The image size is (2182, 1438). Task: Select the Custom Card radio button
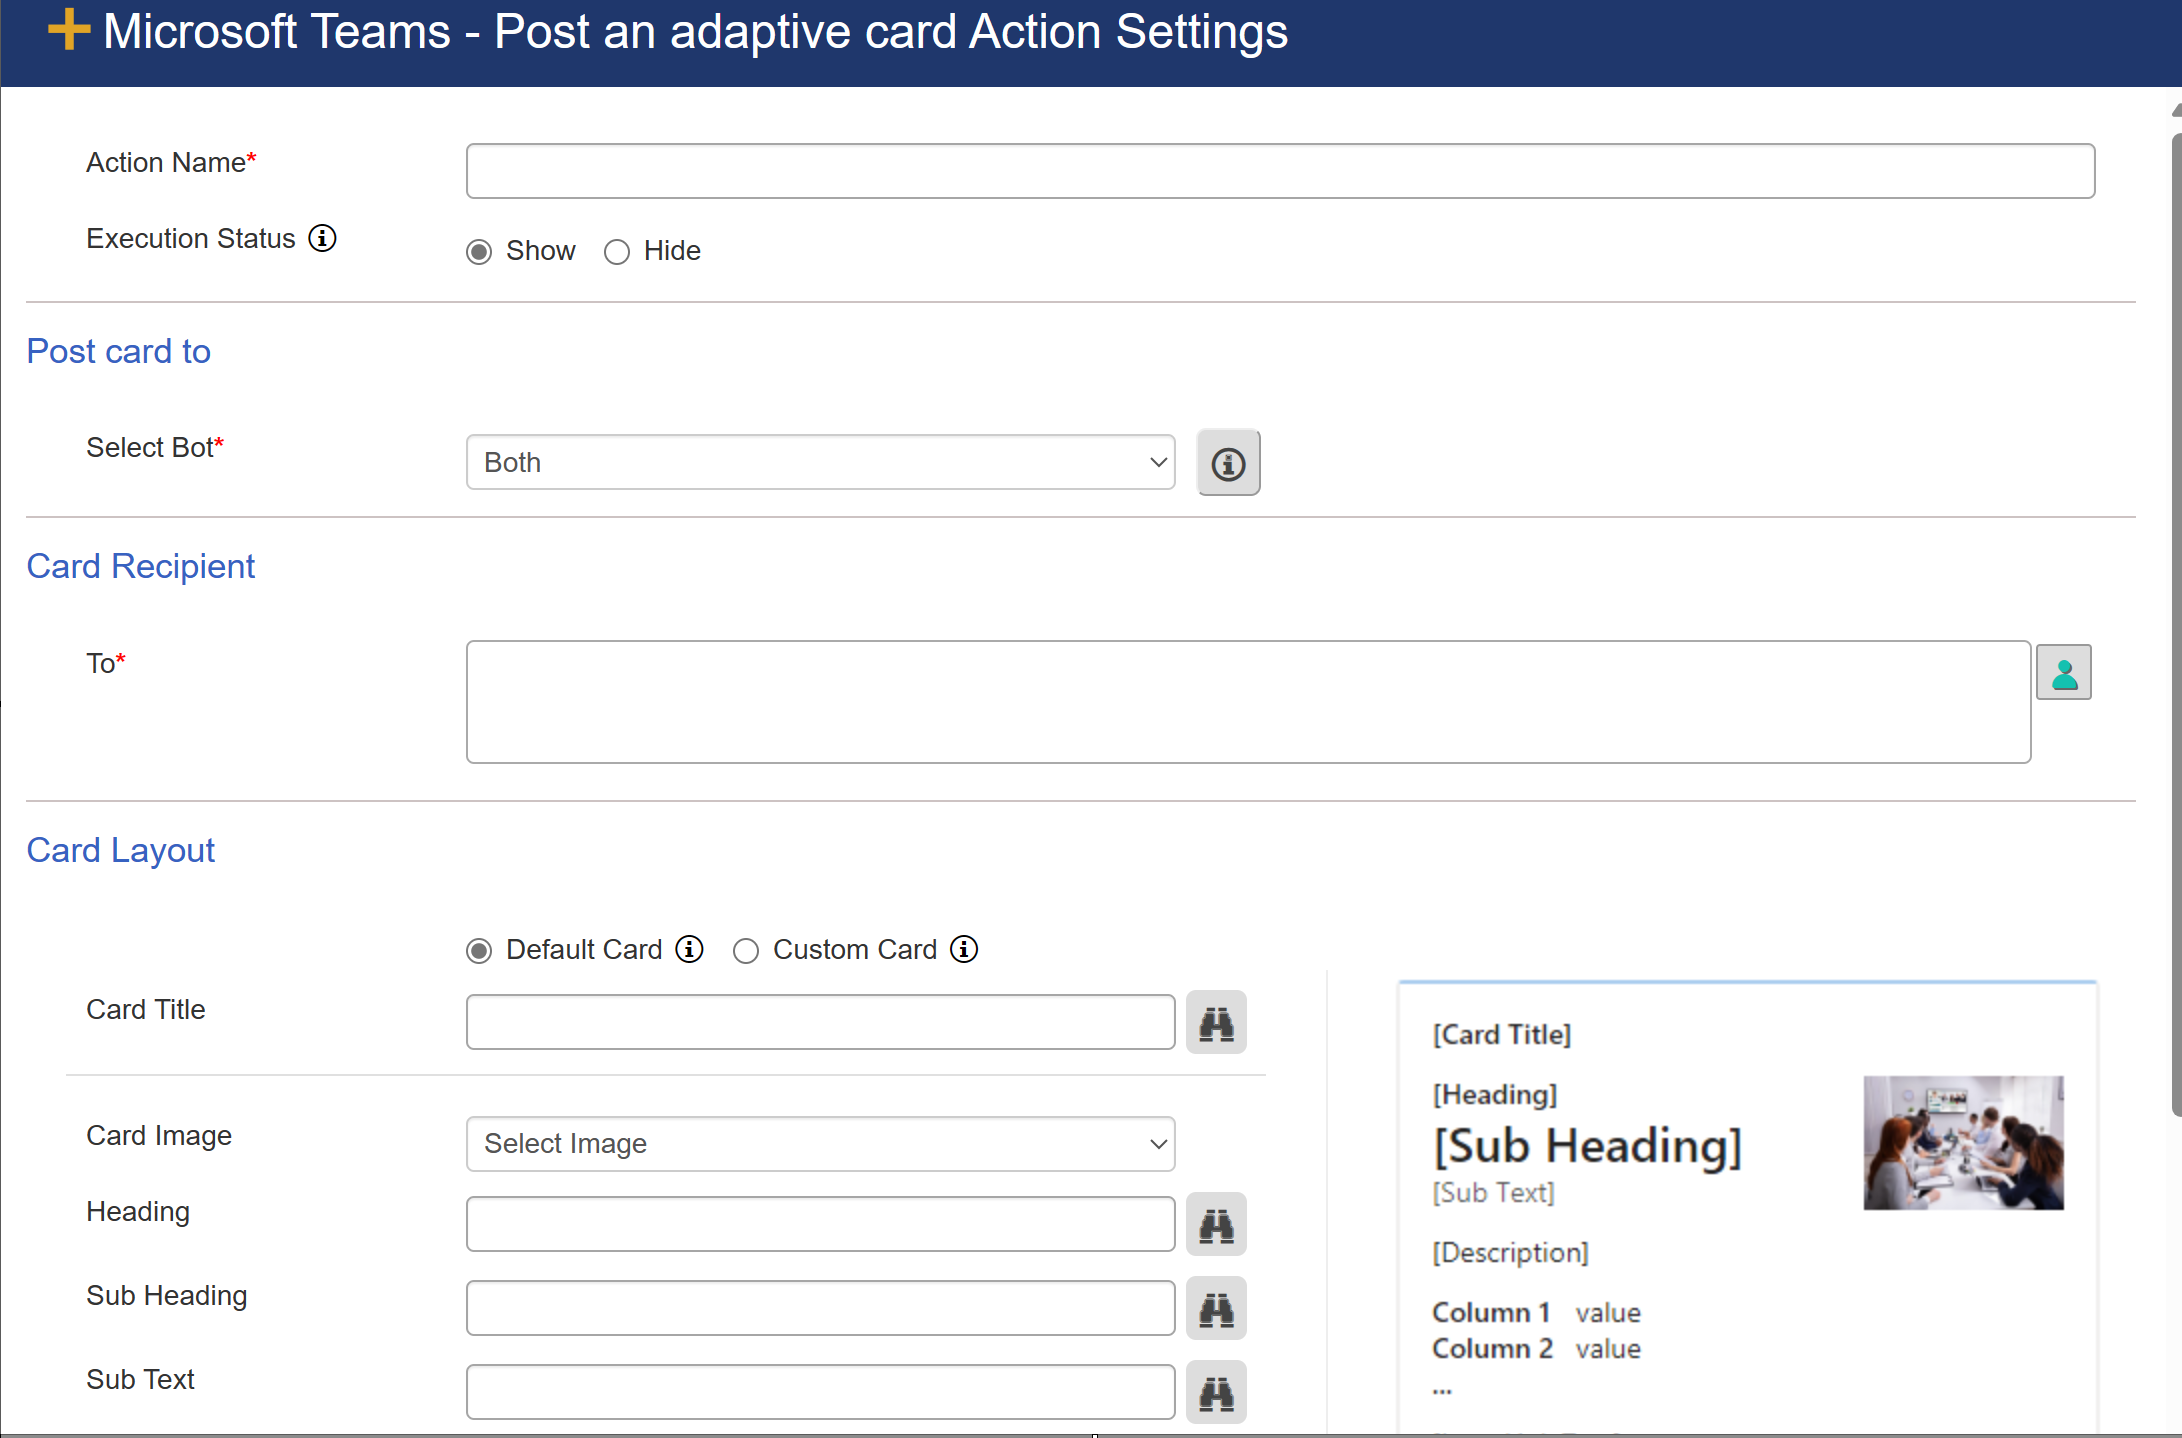pyautogui.click(x=743, y=949)
